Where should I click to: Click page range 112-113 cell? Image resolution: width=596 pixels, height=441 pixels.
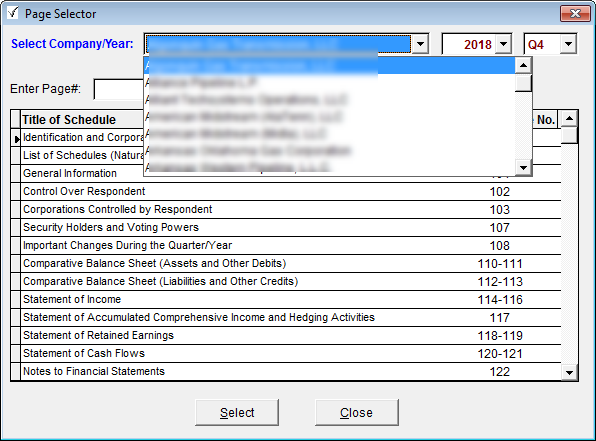(x=499, y=281)
